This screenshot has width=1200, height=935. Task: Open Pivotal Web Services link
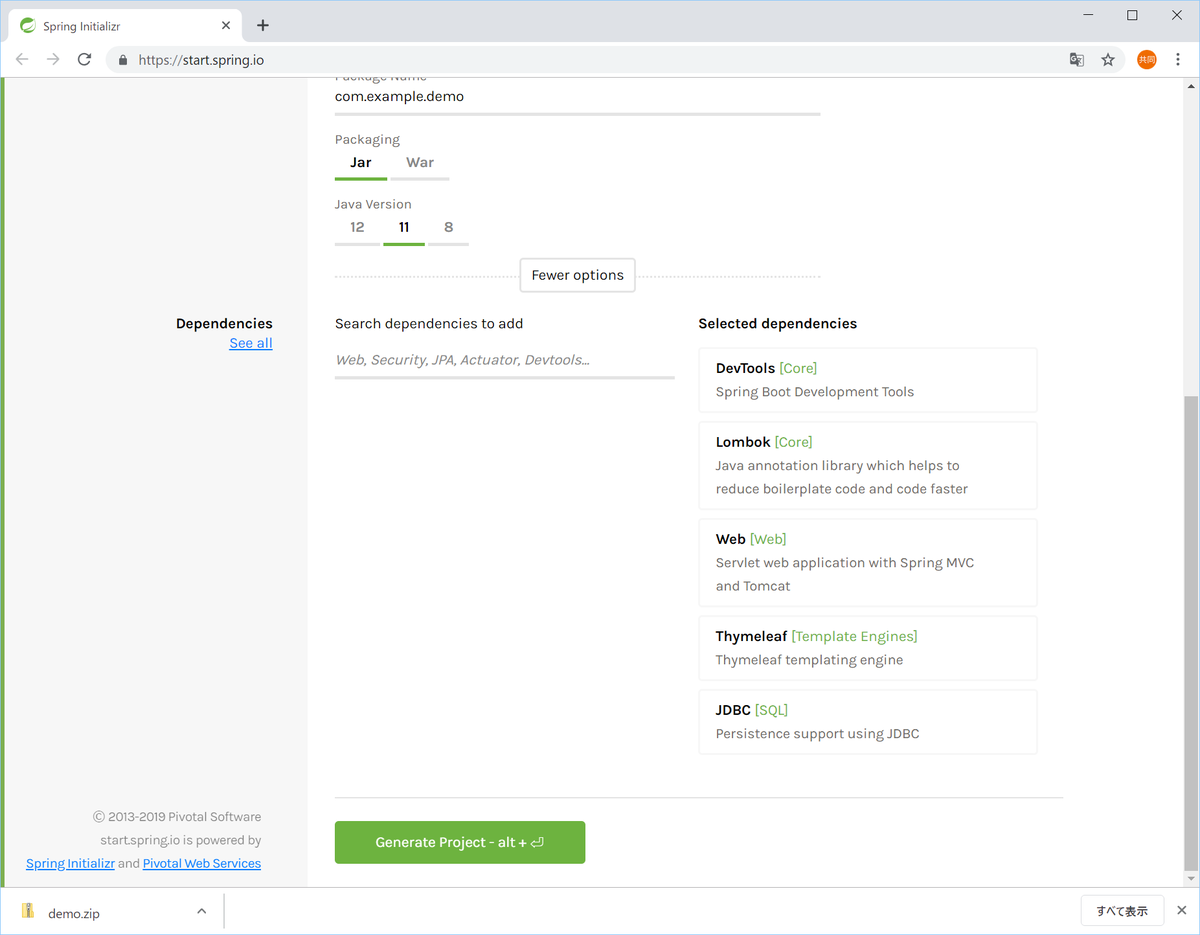pos(202,864)
